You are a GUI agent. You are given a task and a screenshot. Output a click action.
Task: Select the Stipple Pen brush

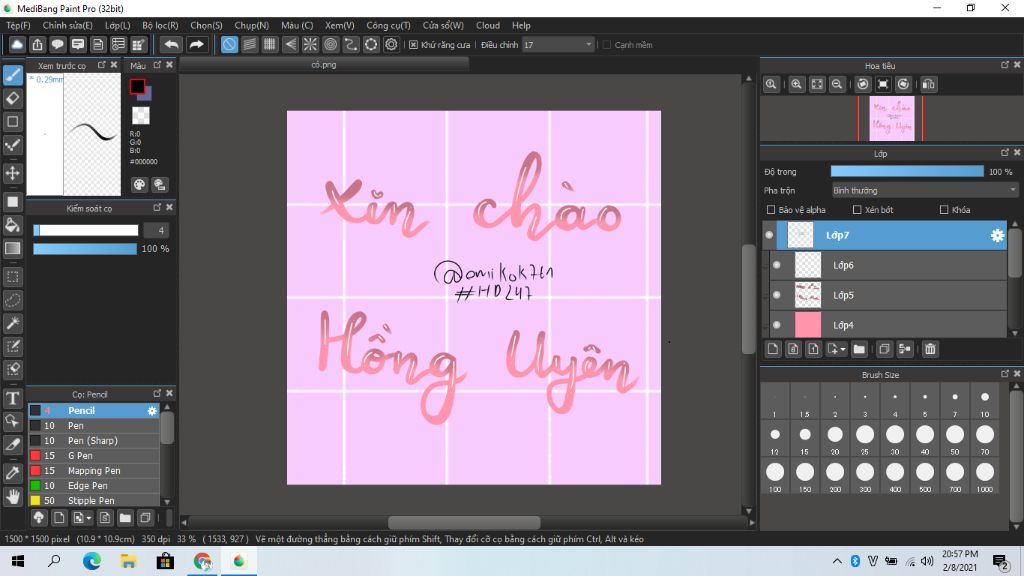pos(93,500)
